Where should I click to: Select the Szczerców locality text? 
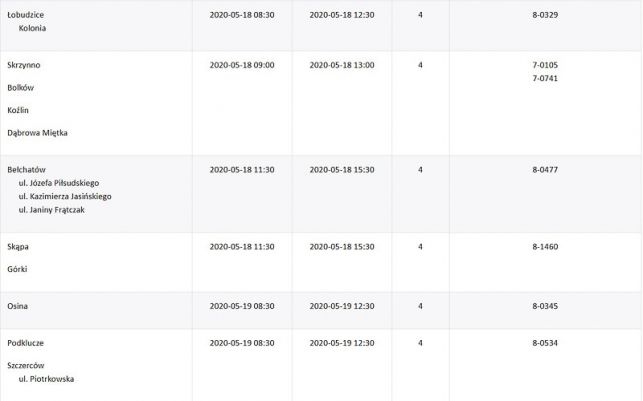pos(27,366)
